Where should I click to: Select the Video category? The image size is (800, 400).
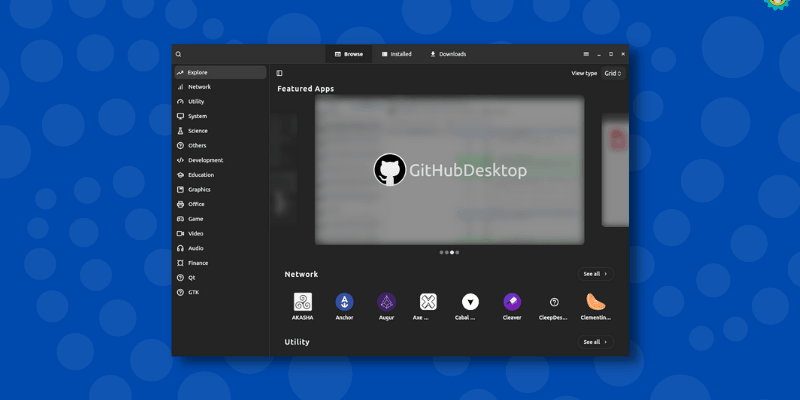pos(220,234)
